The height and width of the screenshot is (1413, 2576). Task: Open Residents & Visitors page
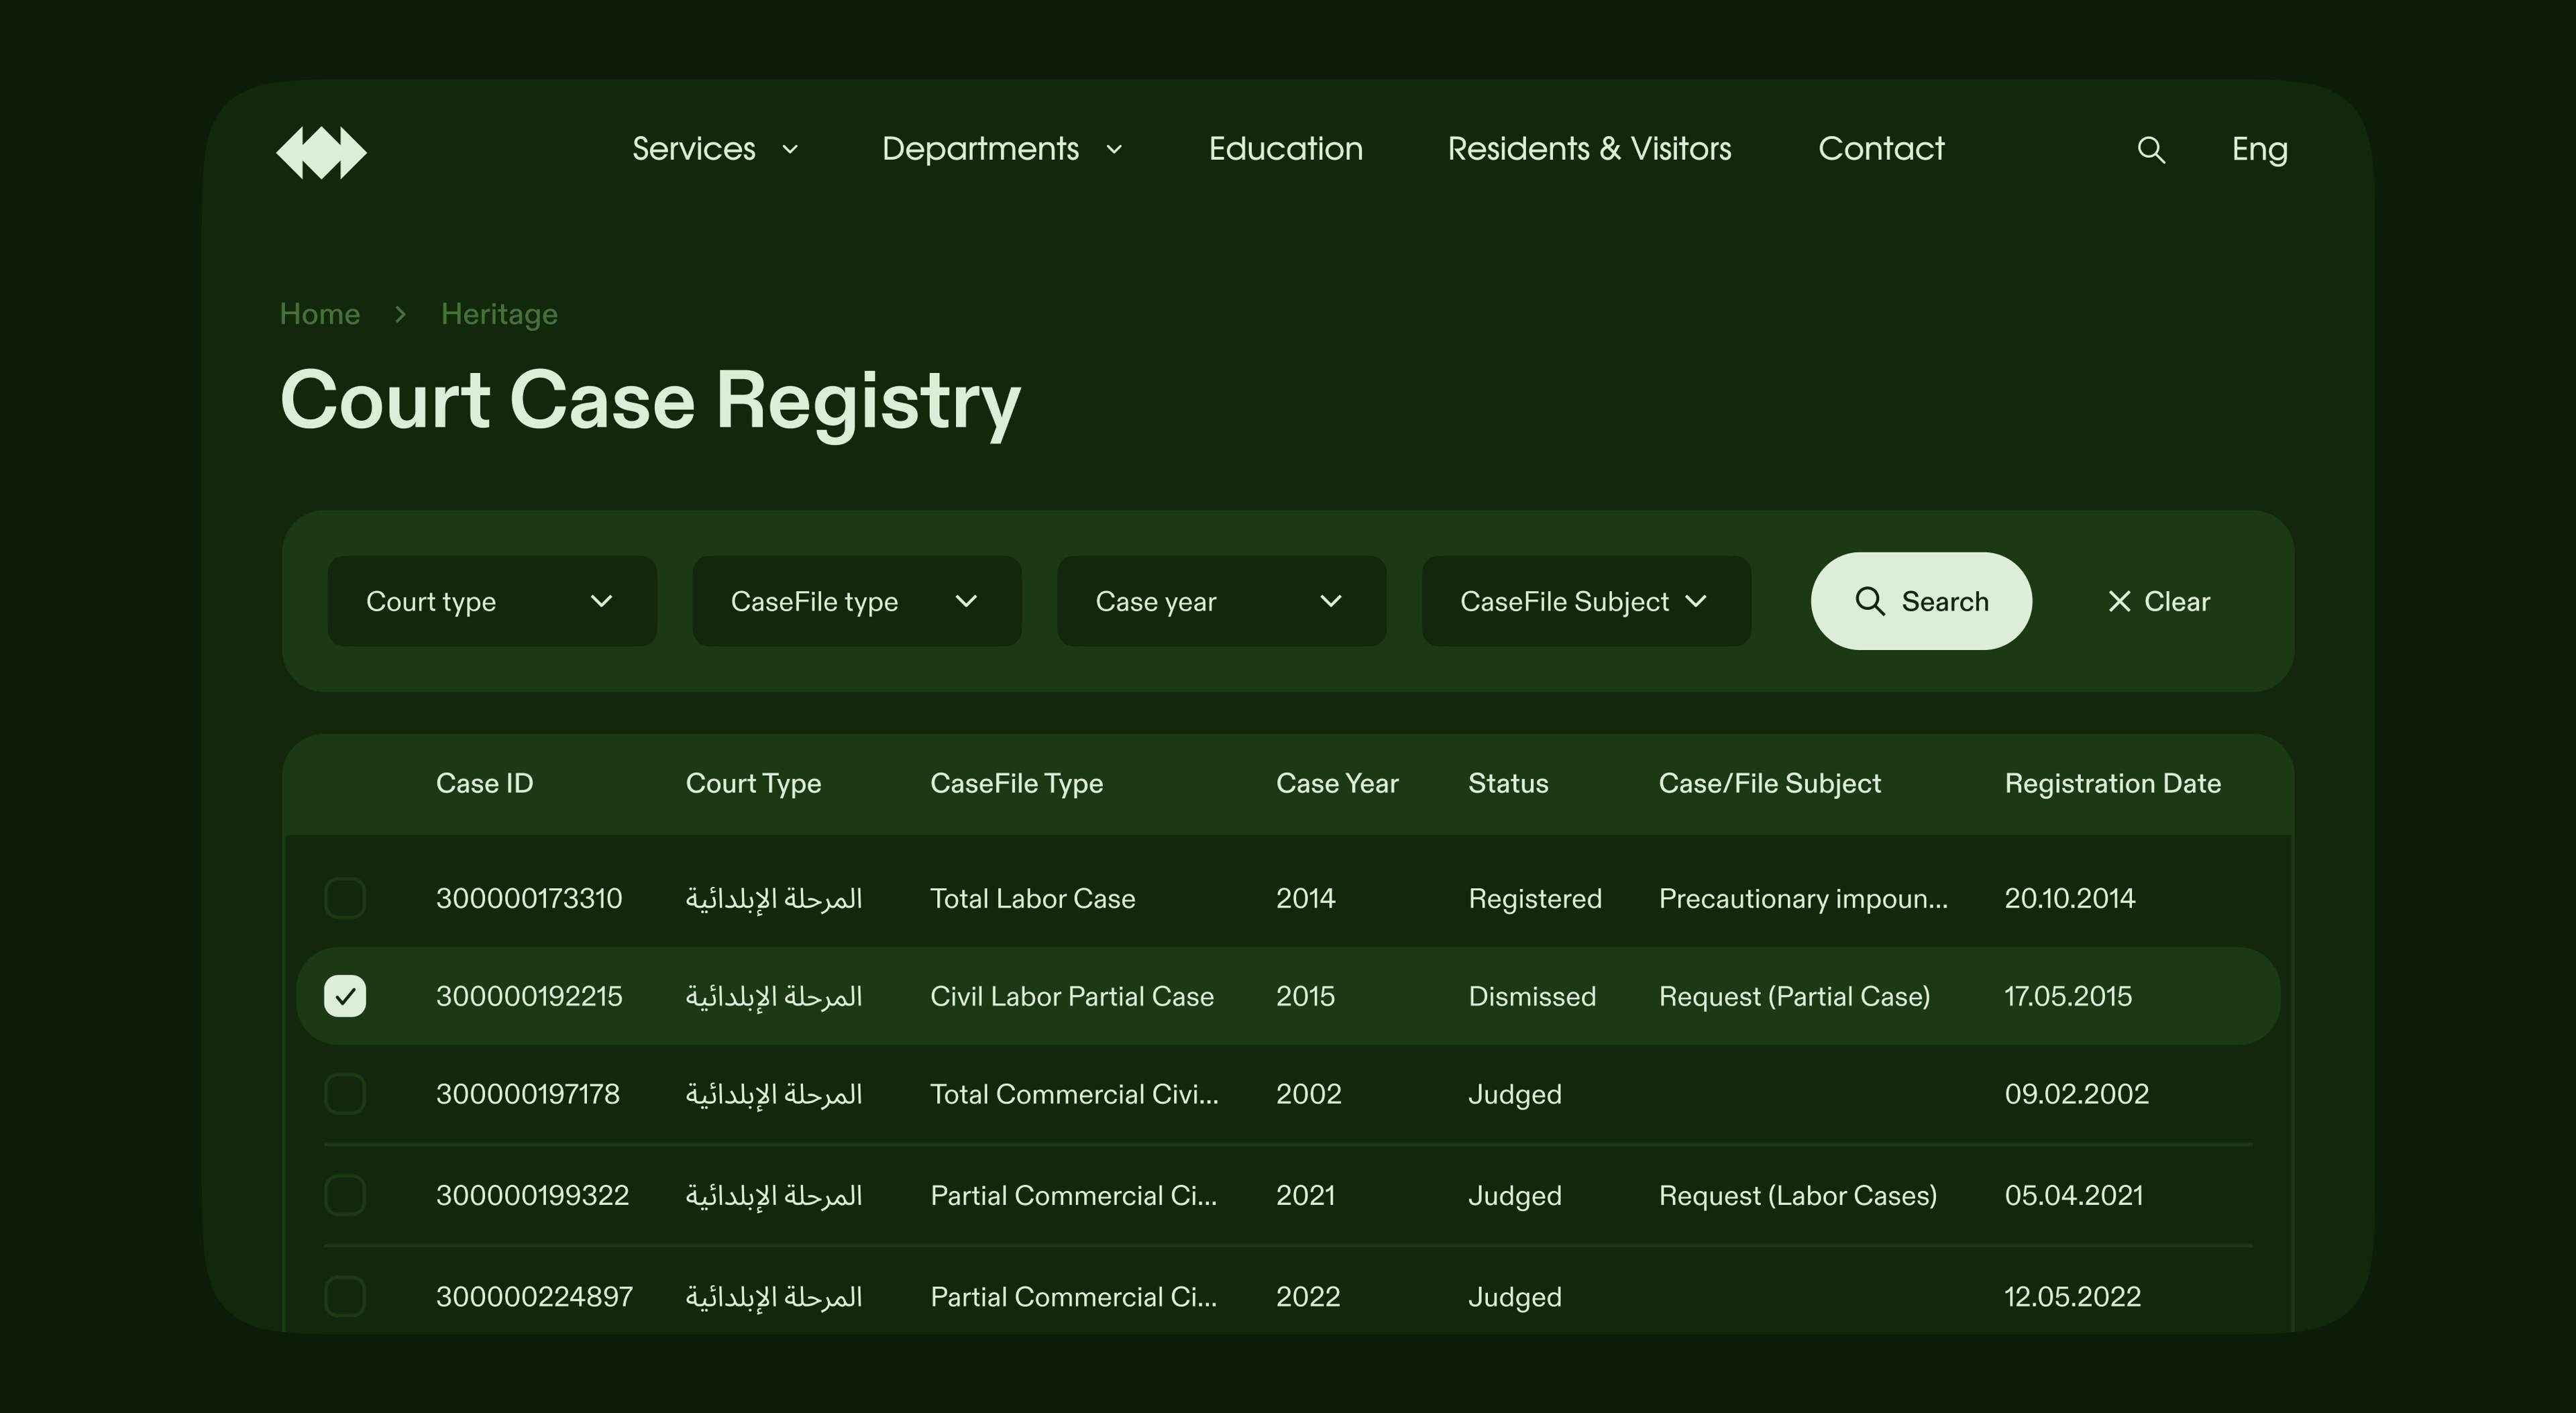click(x=1589, y=149)
